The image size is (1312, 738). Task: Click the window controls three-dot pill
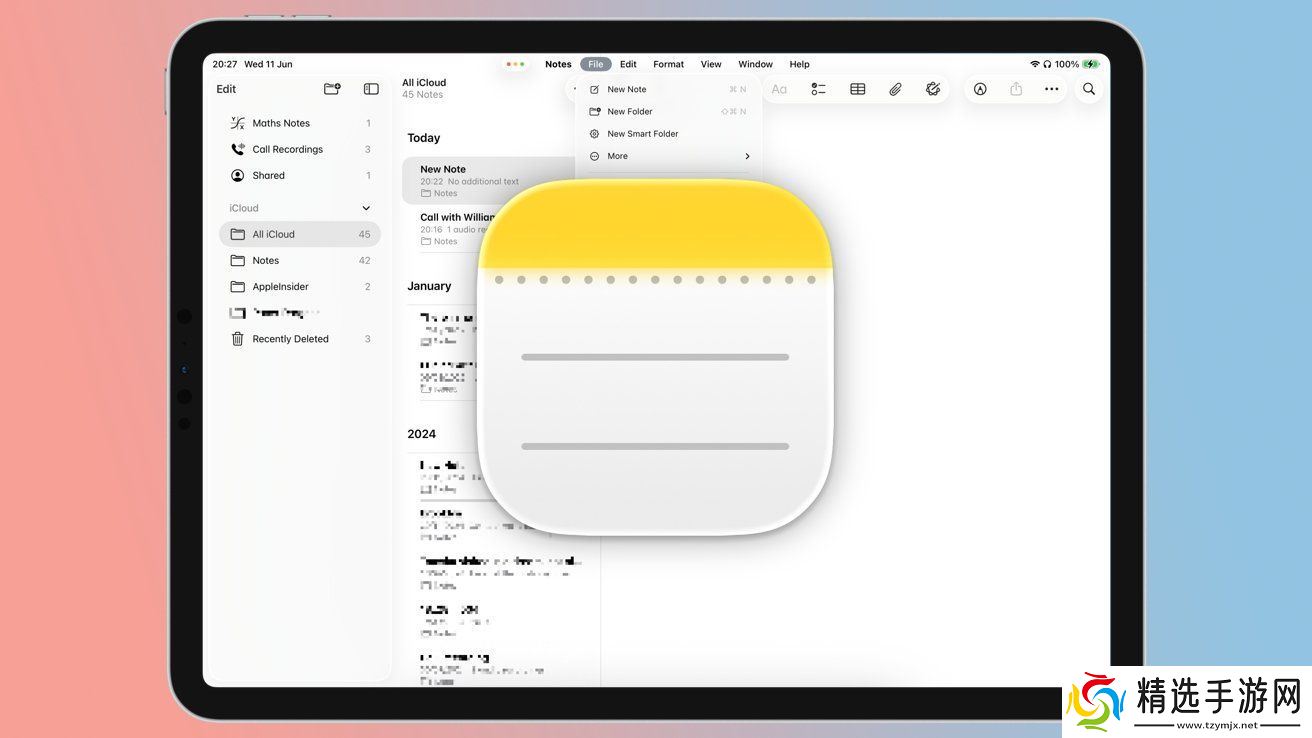(x=515, y=64)
